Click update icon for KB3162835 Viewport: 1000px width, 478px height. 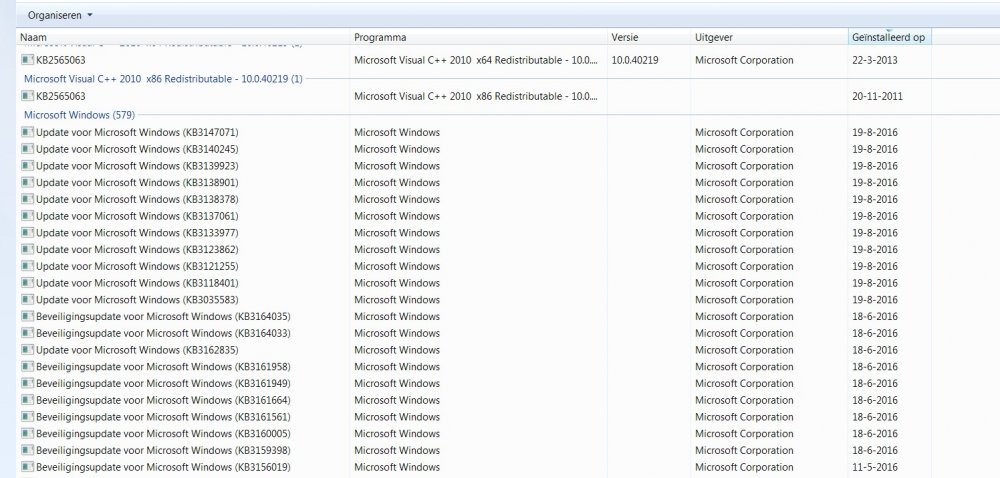click(27, 349)
